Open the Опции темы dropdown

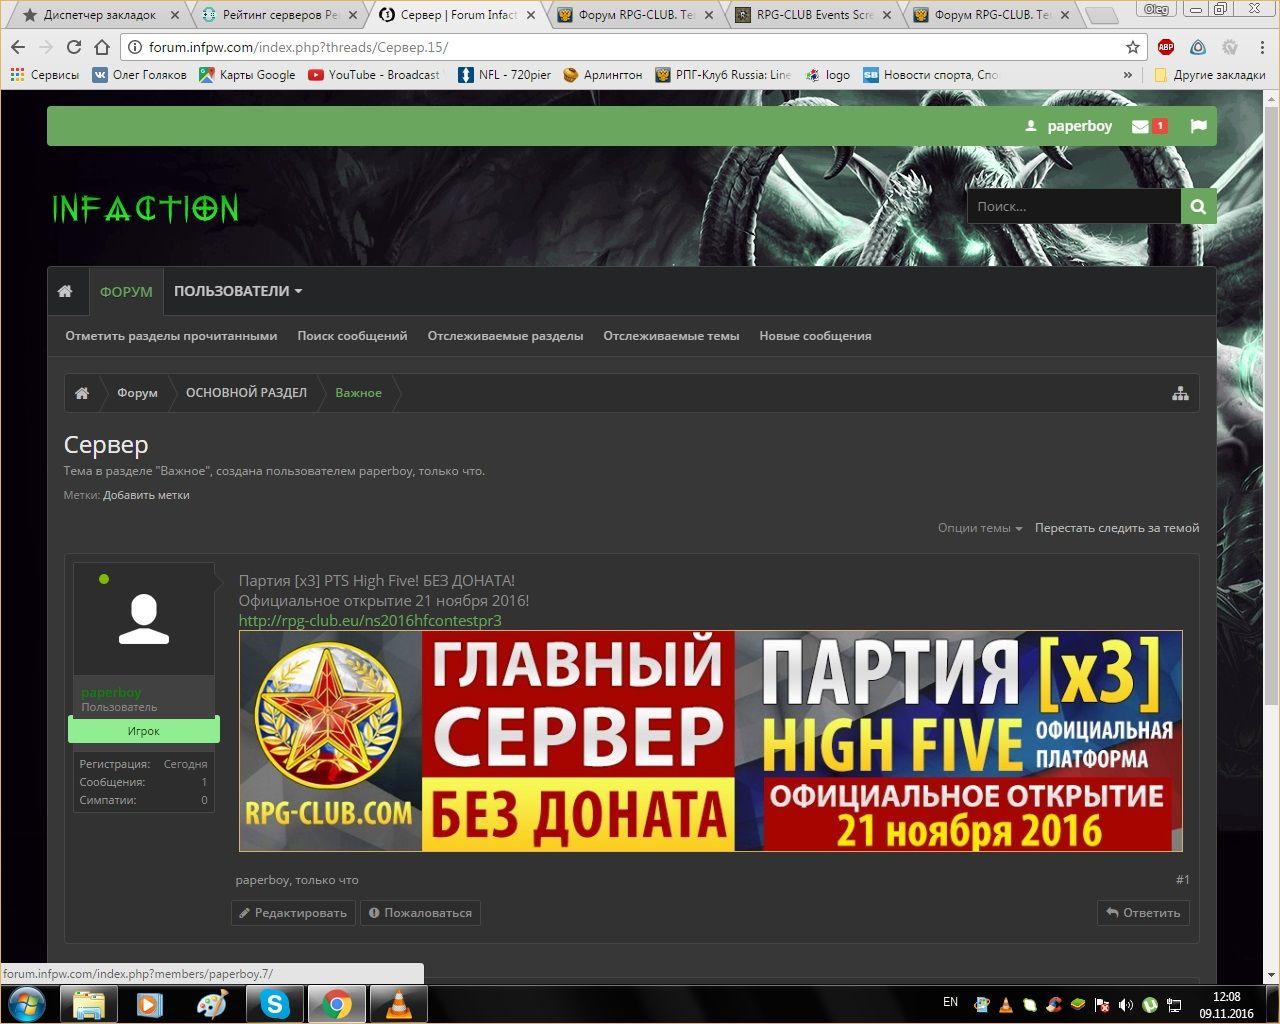pos(979,528)
